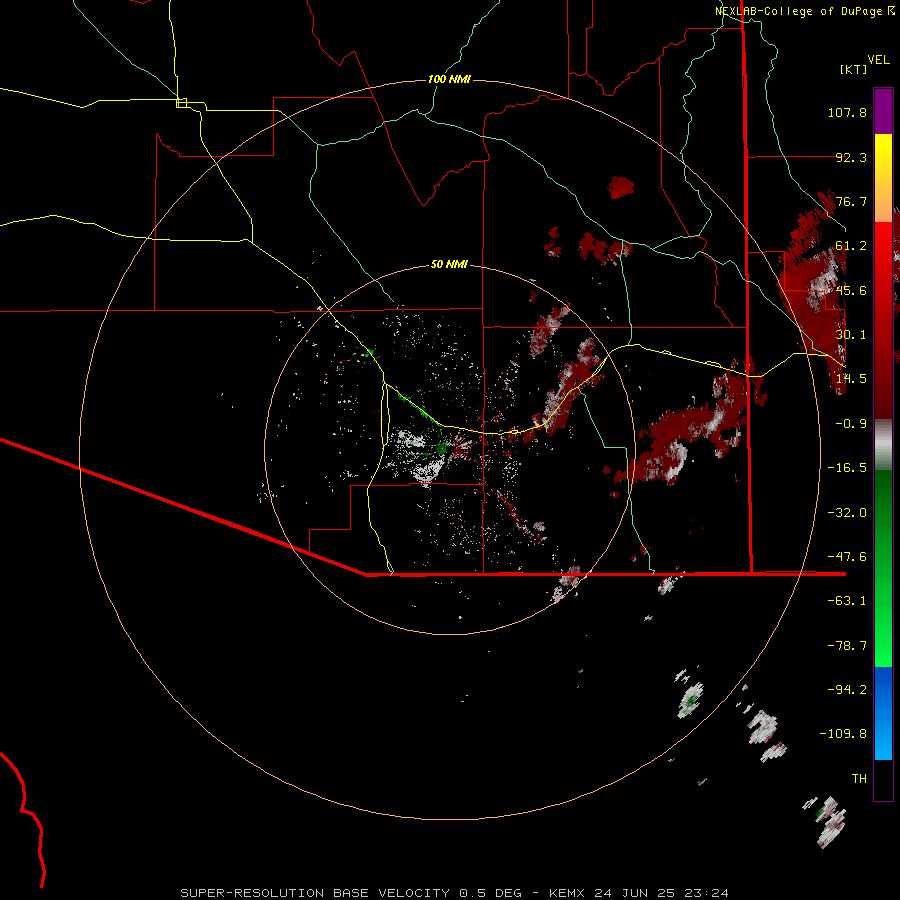The height and width of the screenshot is (900, 900).
Task: Click the 50 NMI range ring label
Action: (449, 264)
